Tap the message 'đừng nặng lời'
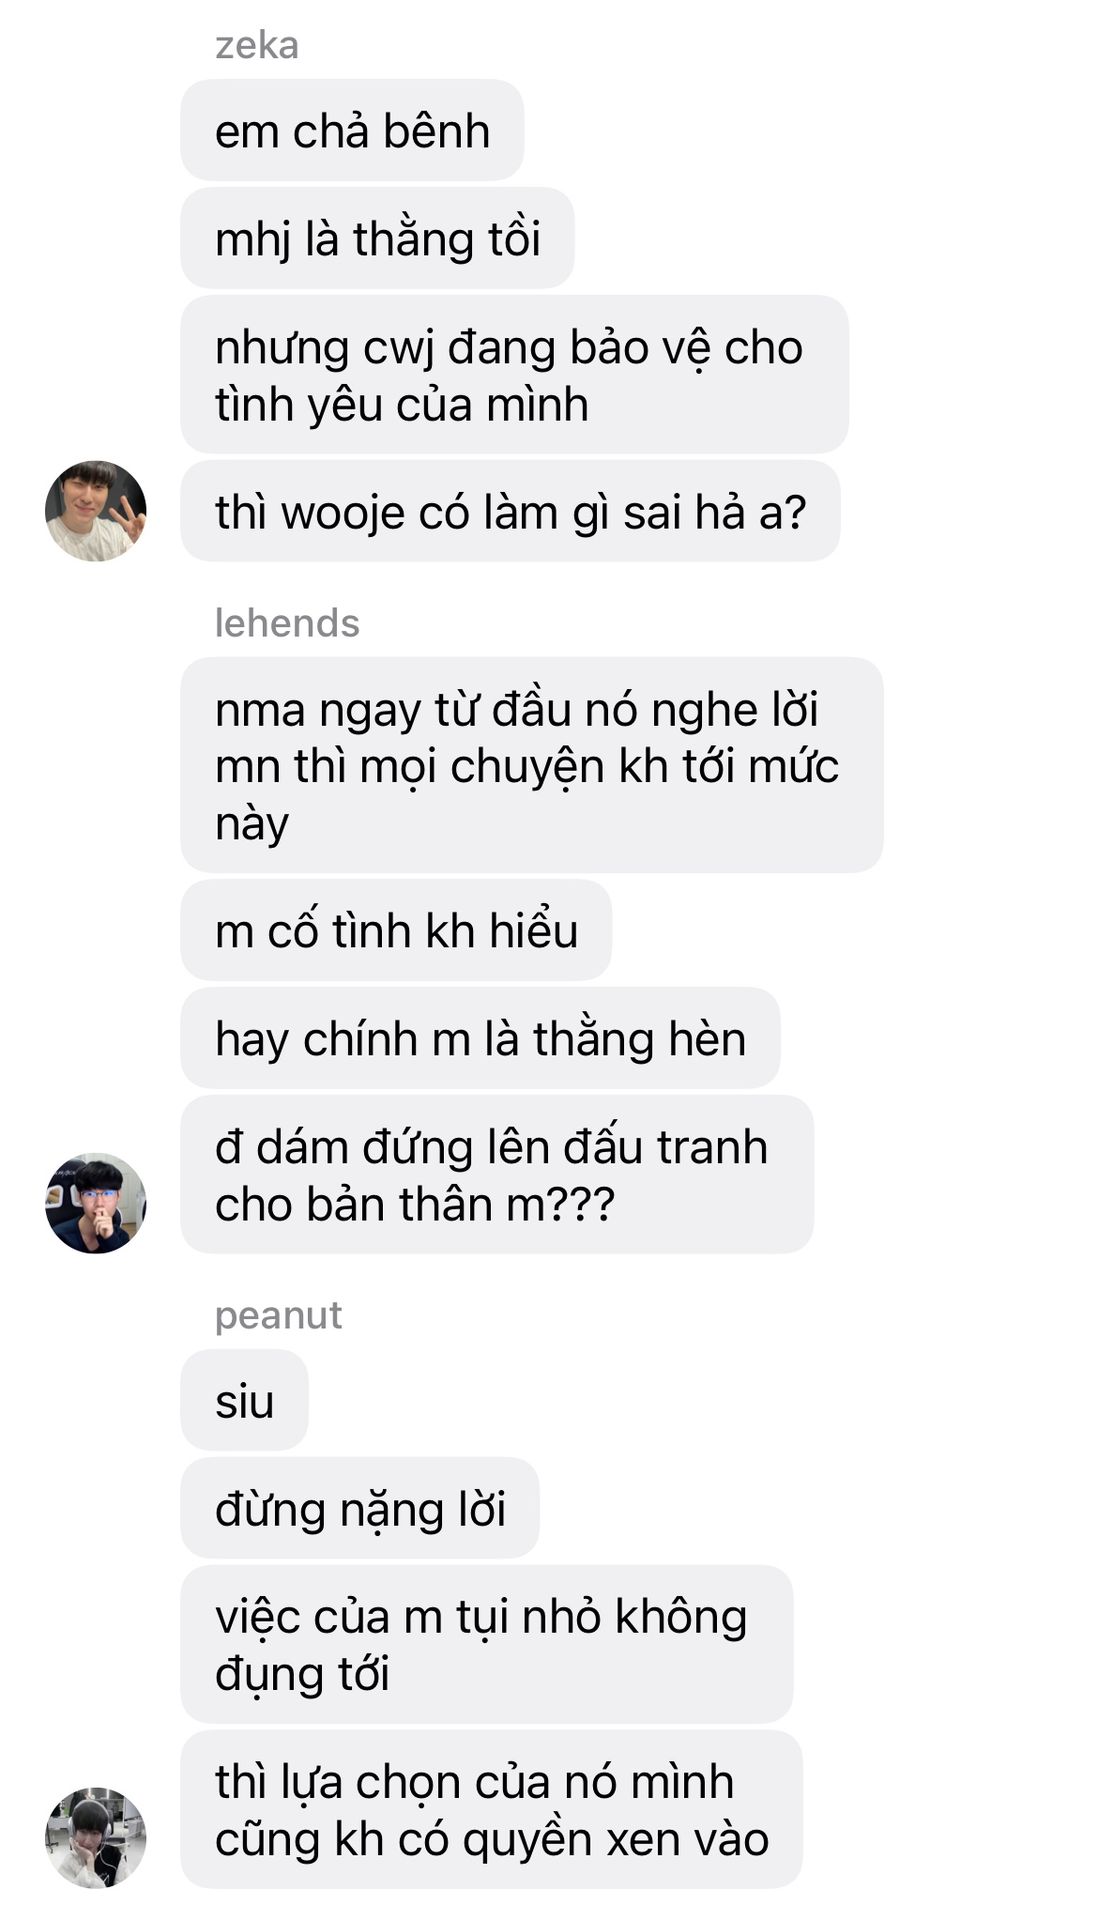This screenshot has height=1920, width=1098. coord(360,1509)
